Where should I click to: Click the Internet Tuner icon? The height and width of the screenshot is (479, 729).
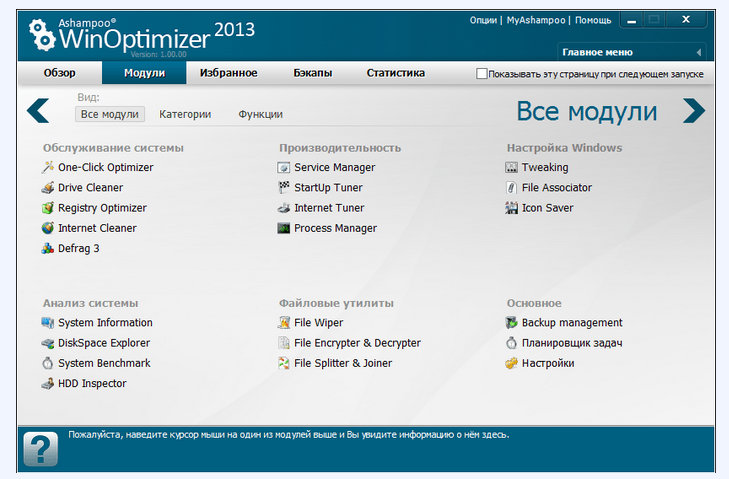[x=284, y=208]
